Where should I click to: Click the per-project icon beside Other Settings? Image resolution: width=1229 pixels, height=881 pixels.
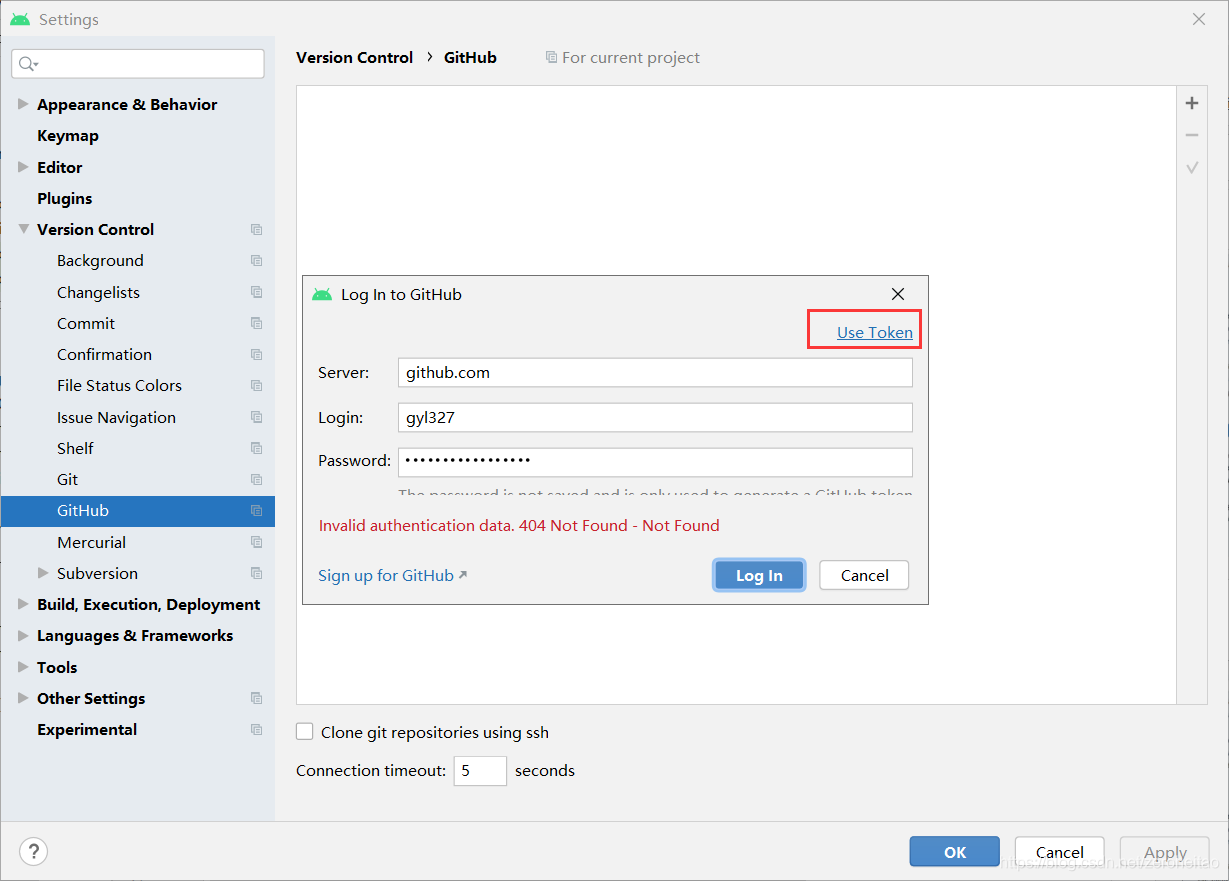tap(256, 698)
